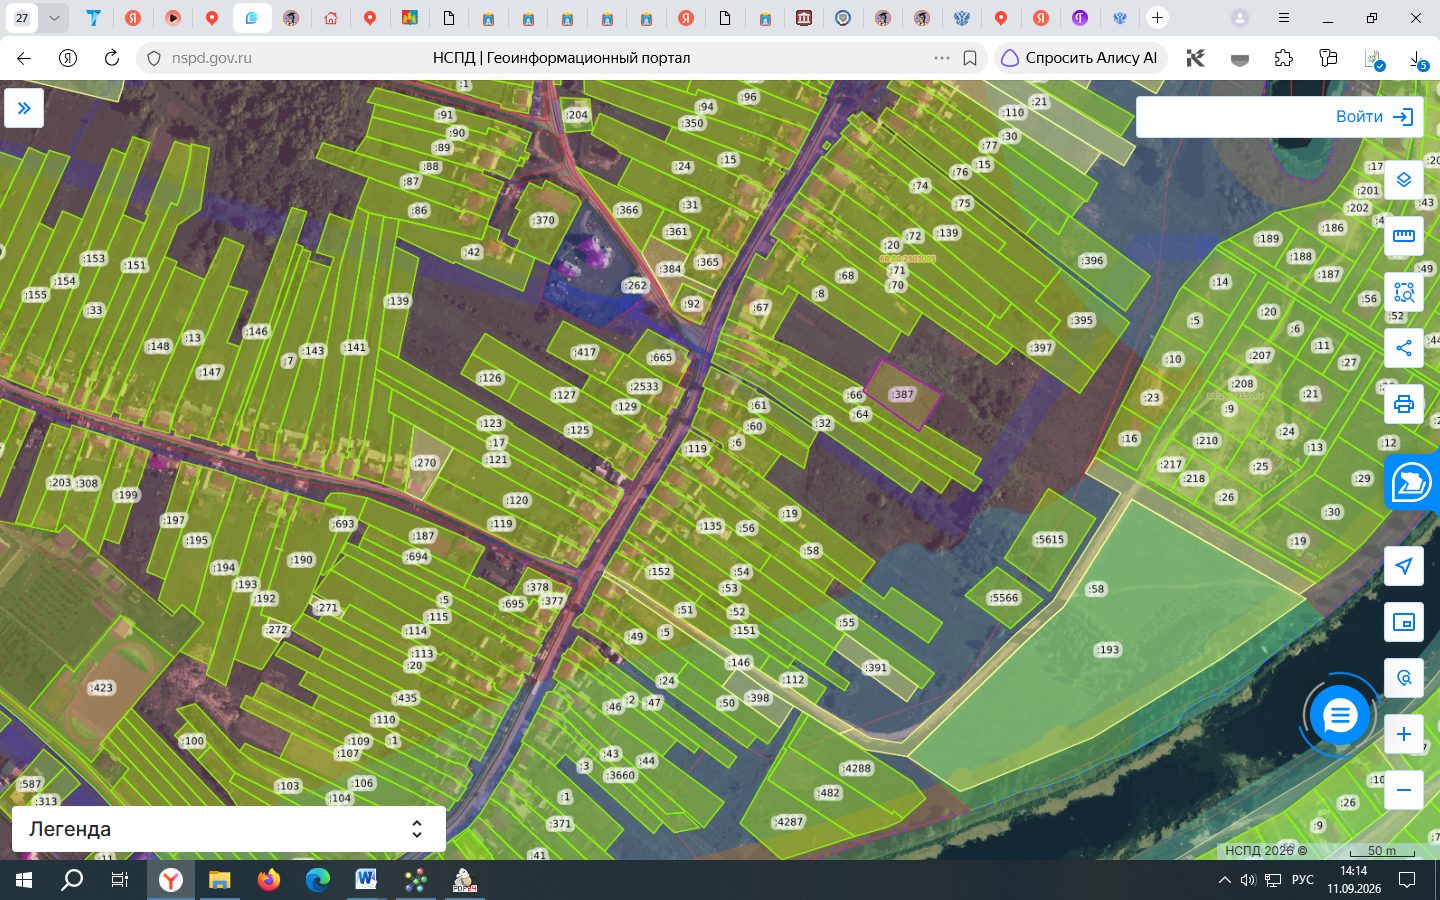Click the Войти login button
Screen dimensions: 1440x900
click(1374, 117)
